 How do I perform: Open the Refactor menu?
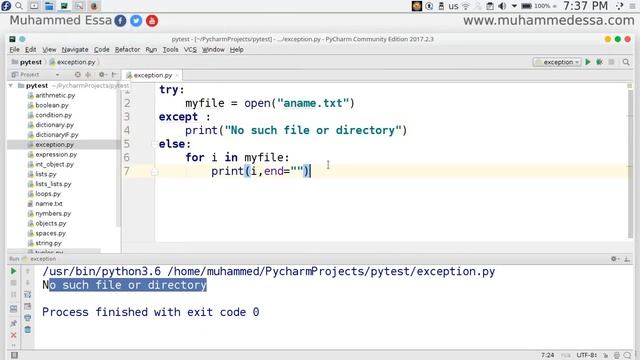click(x=127, y=49)
